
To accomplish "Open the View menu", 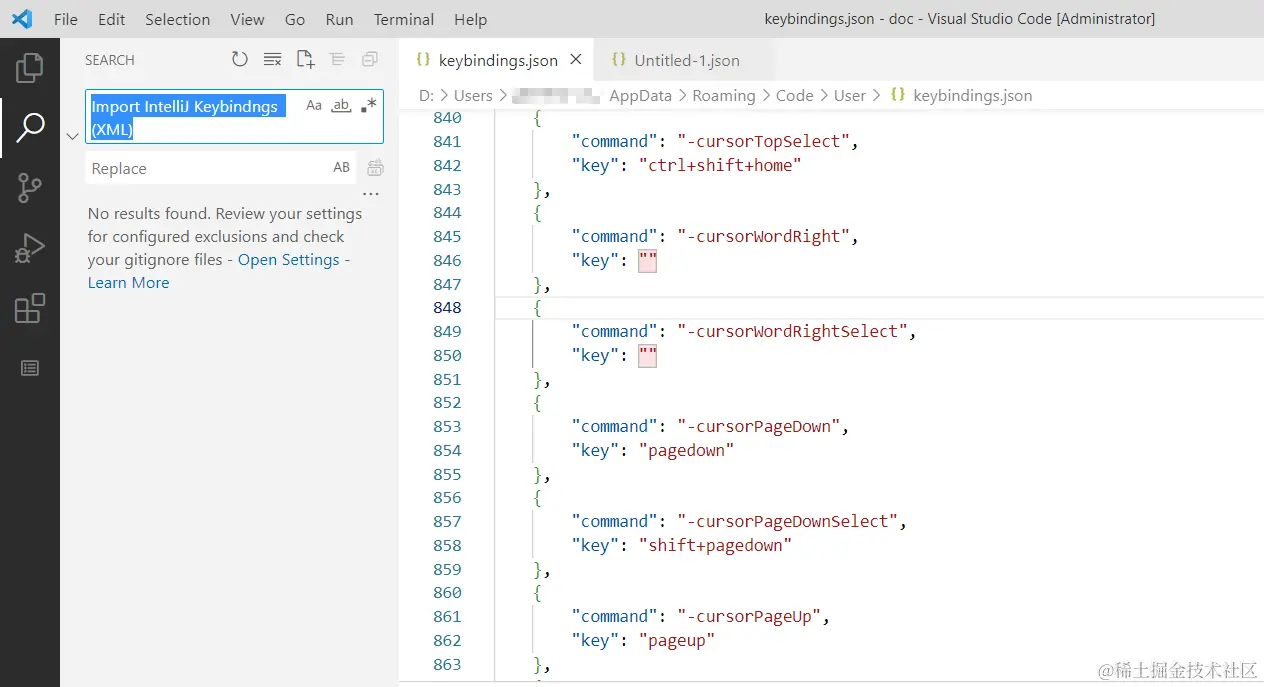I will point(247,19).
